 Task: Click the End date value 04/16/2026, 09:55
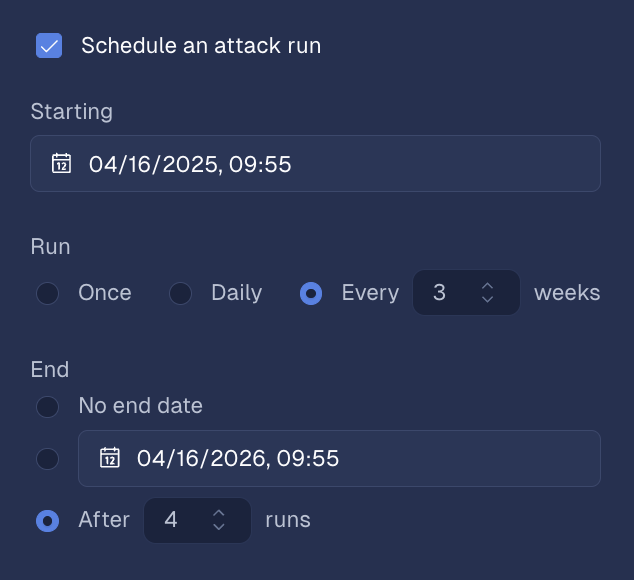pos(238,459)
